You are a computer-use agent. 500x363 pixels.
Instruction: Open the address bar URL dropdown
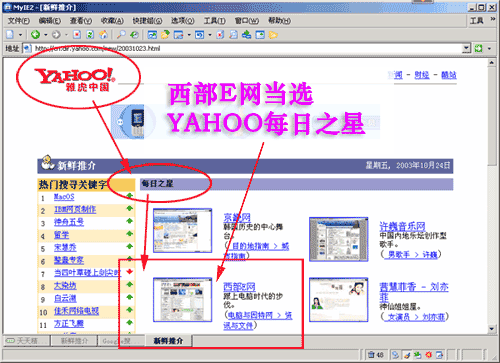pos(466,48)
